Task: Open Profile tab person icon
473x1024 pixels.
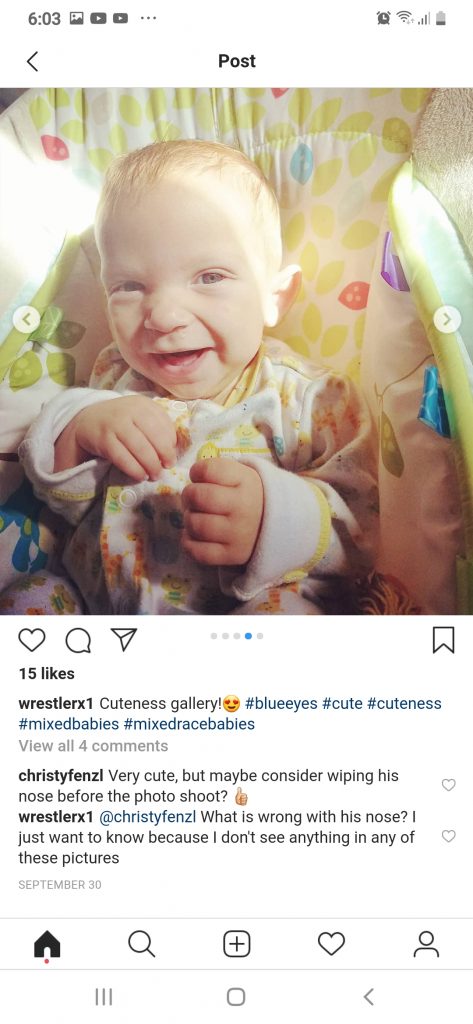Action: pyautogui.click(x=427, y=944)
